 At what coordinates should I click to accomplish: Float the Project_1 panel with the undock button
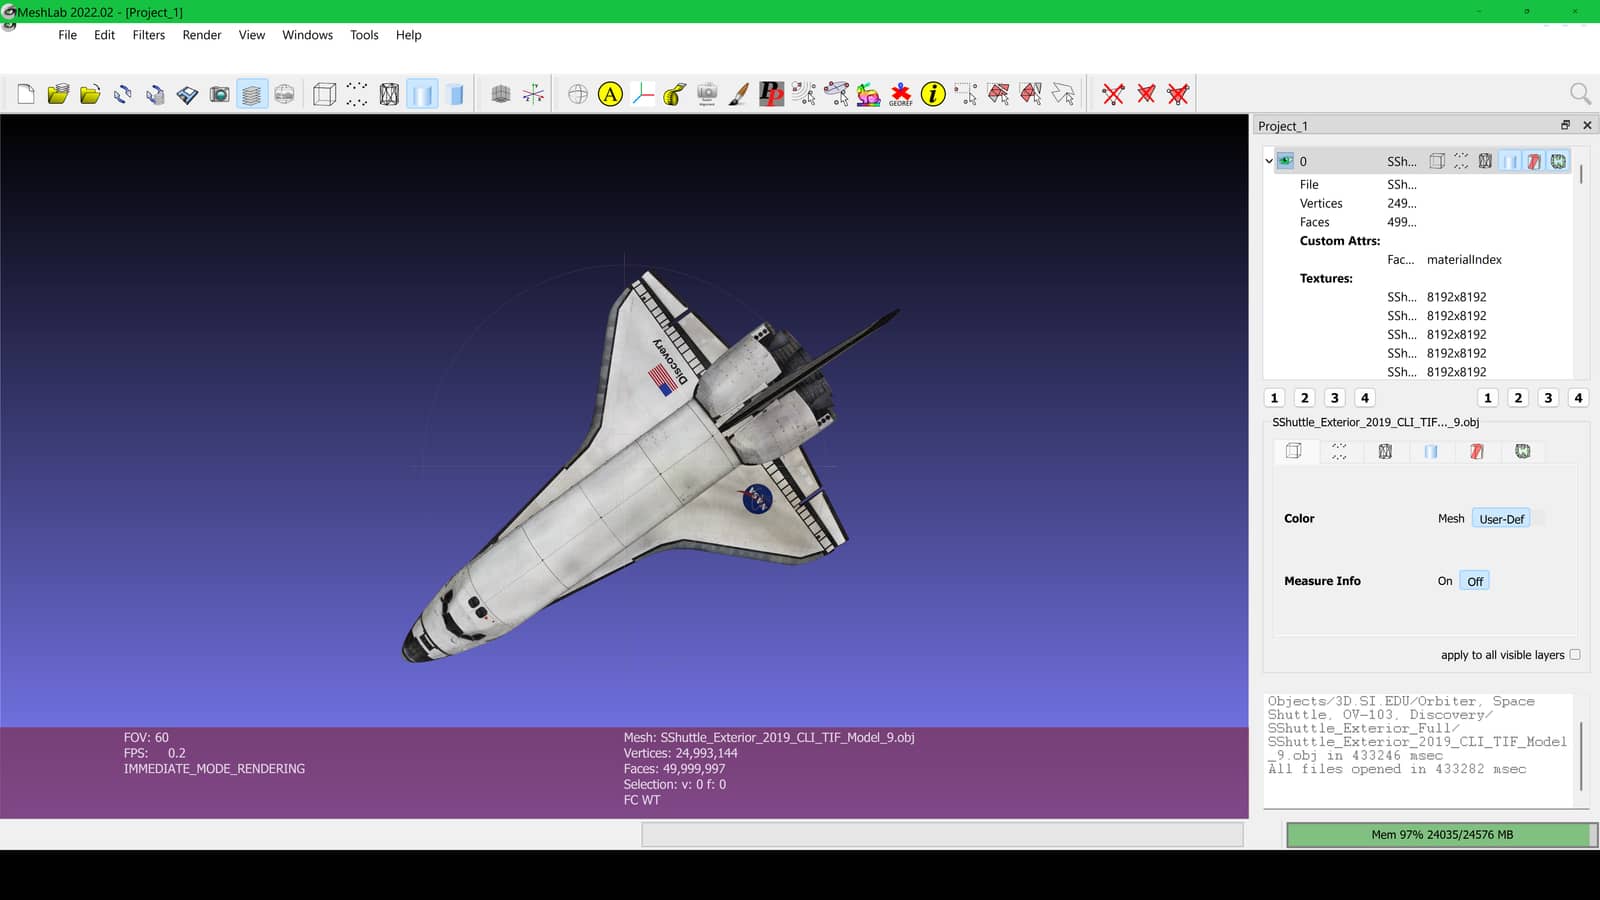1566,125
